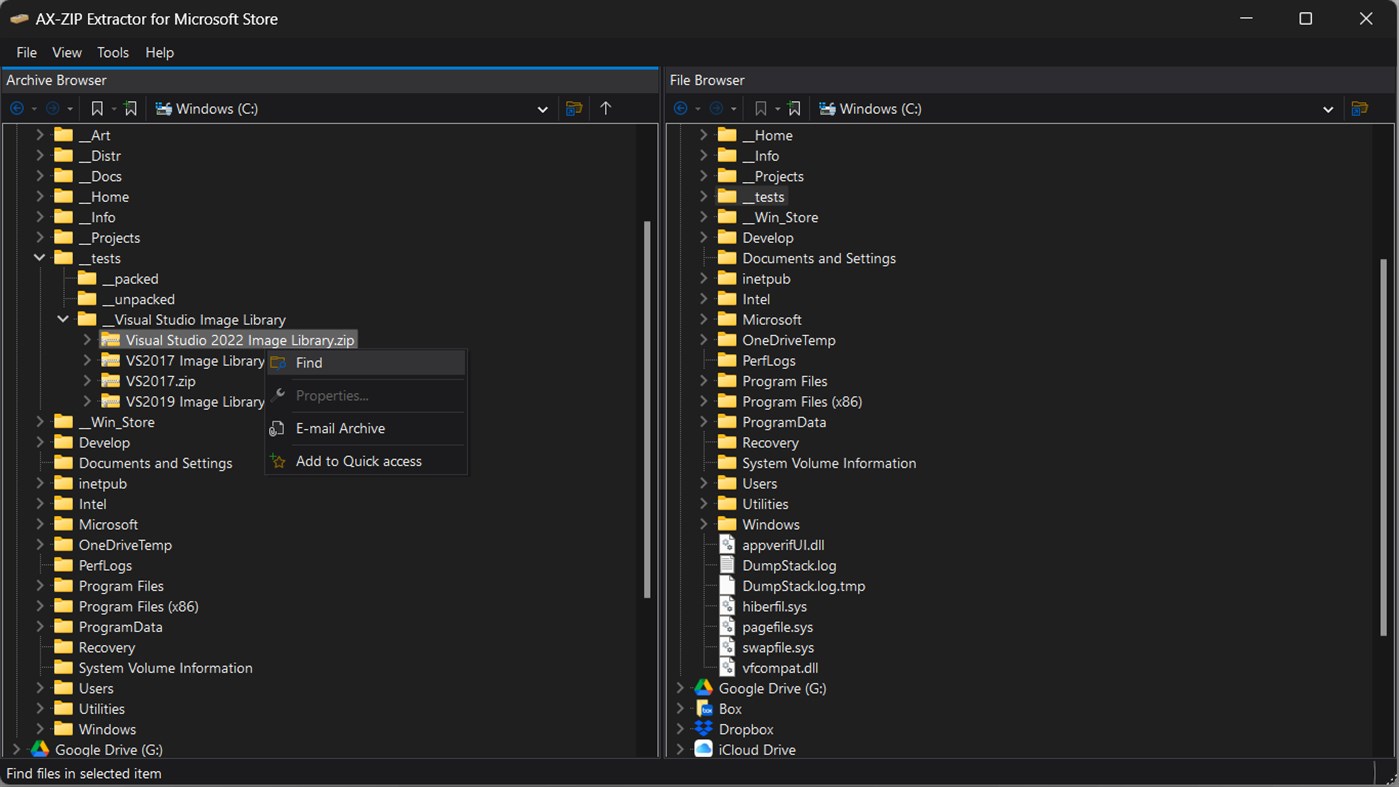
Task: Open the Tools menu
Action: (112, 52)
